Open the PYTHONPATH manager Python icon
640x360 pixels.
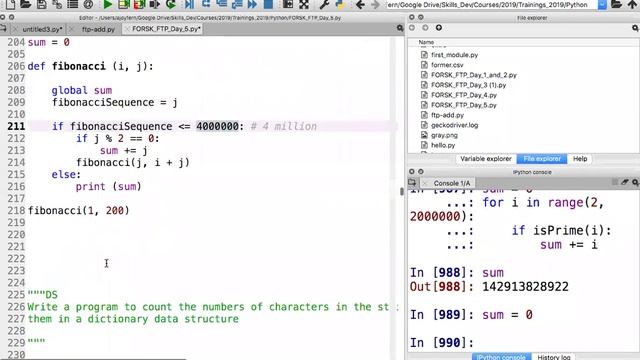(340, 4)
